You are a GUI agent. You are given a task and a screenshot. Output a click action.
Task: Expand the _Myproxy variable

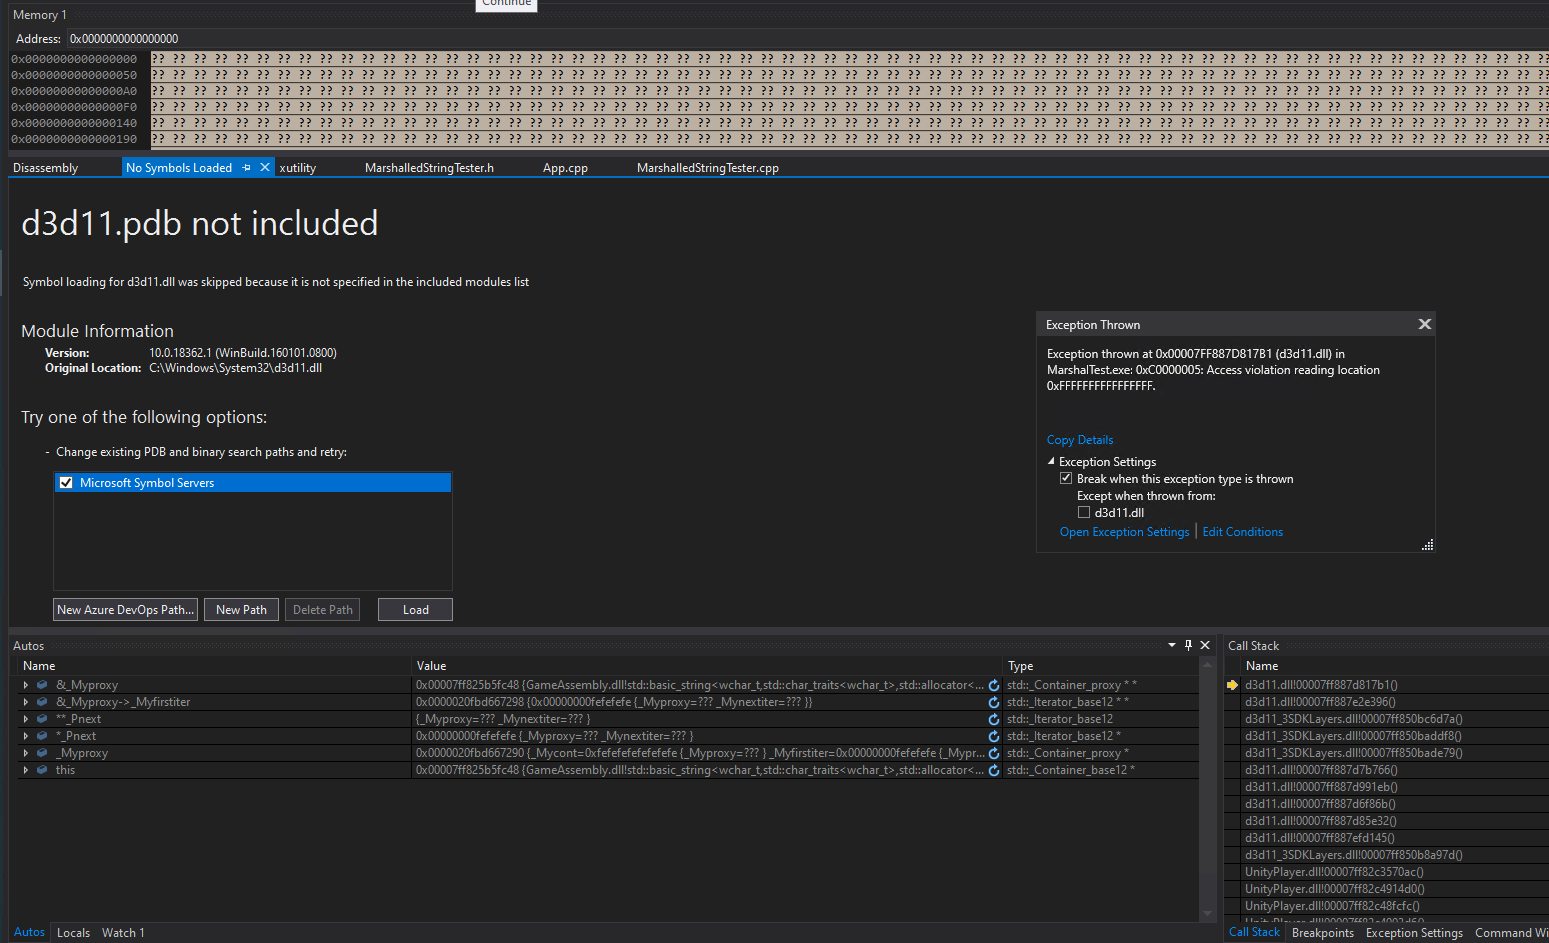pos(26,753)
